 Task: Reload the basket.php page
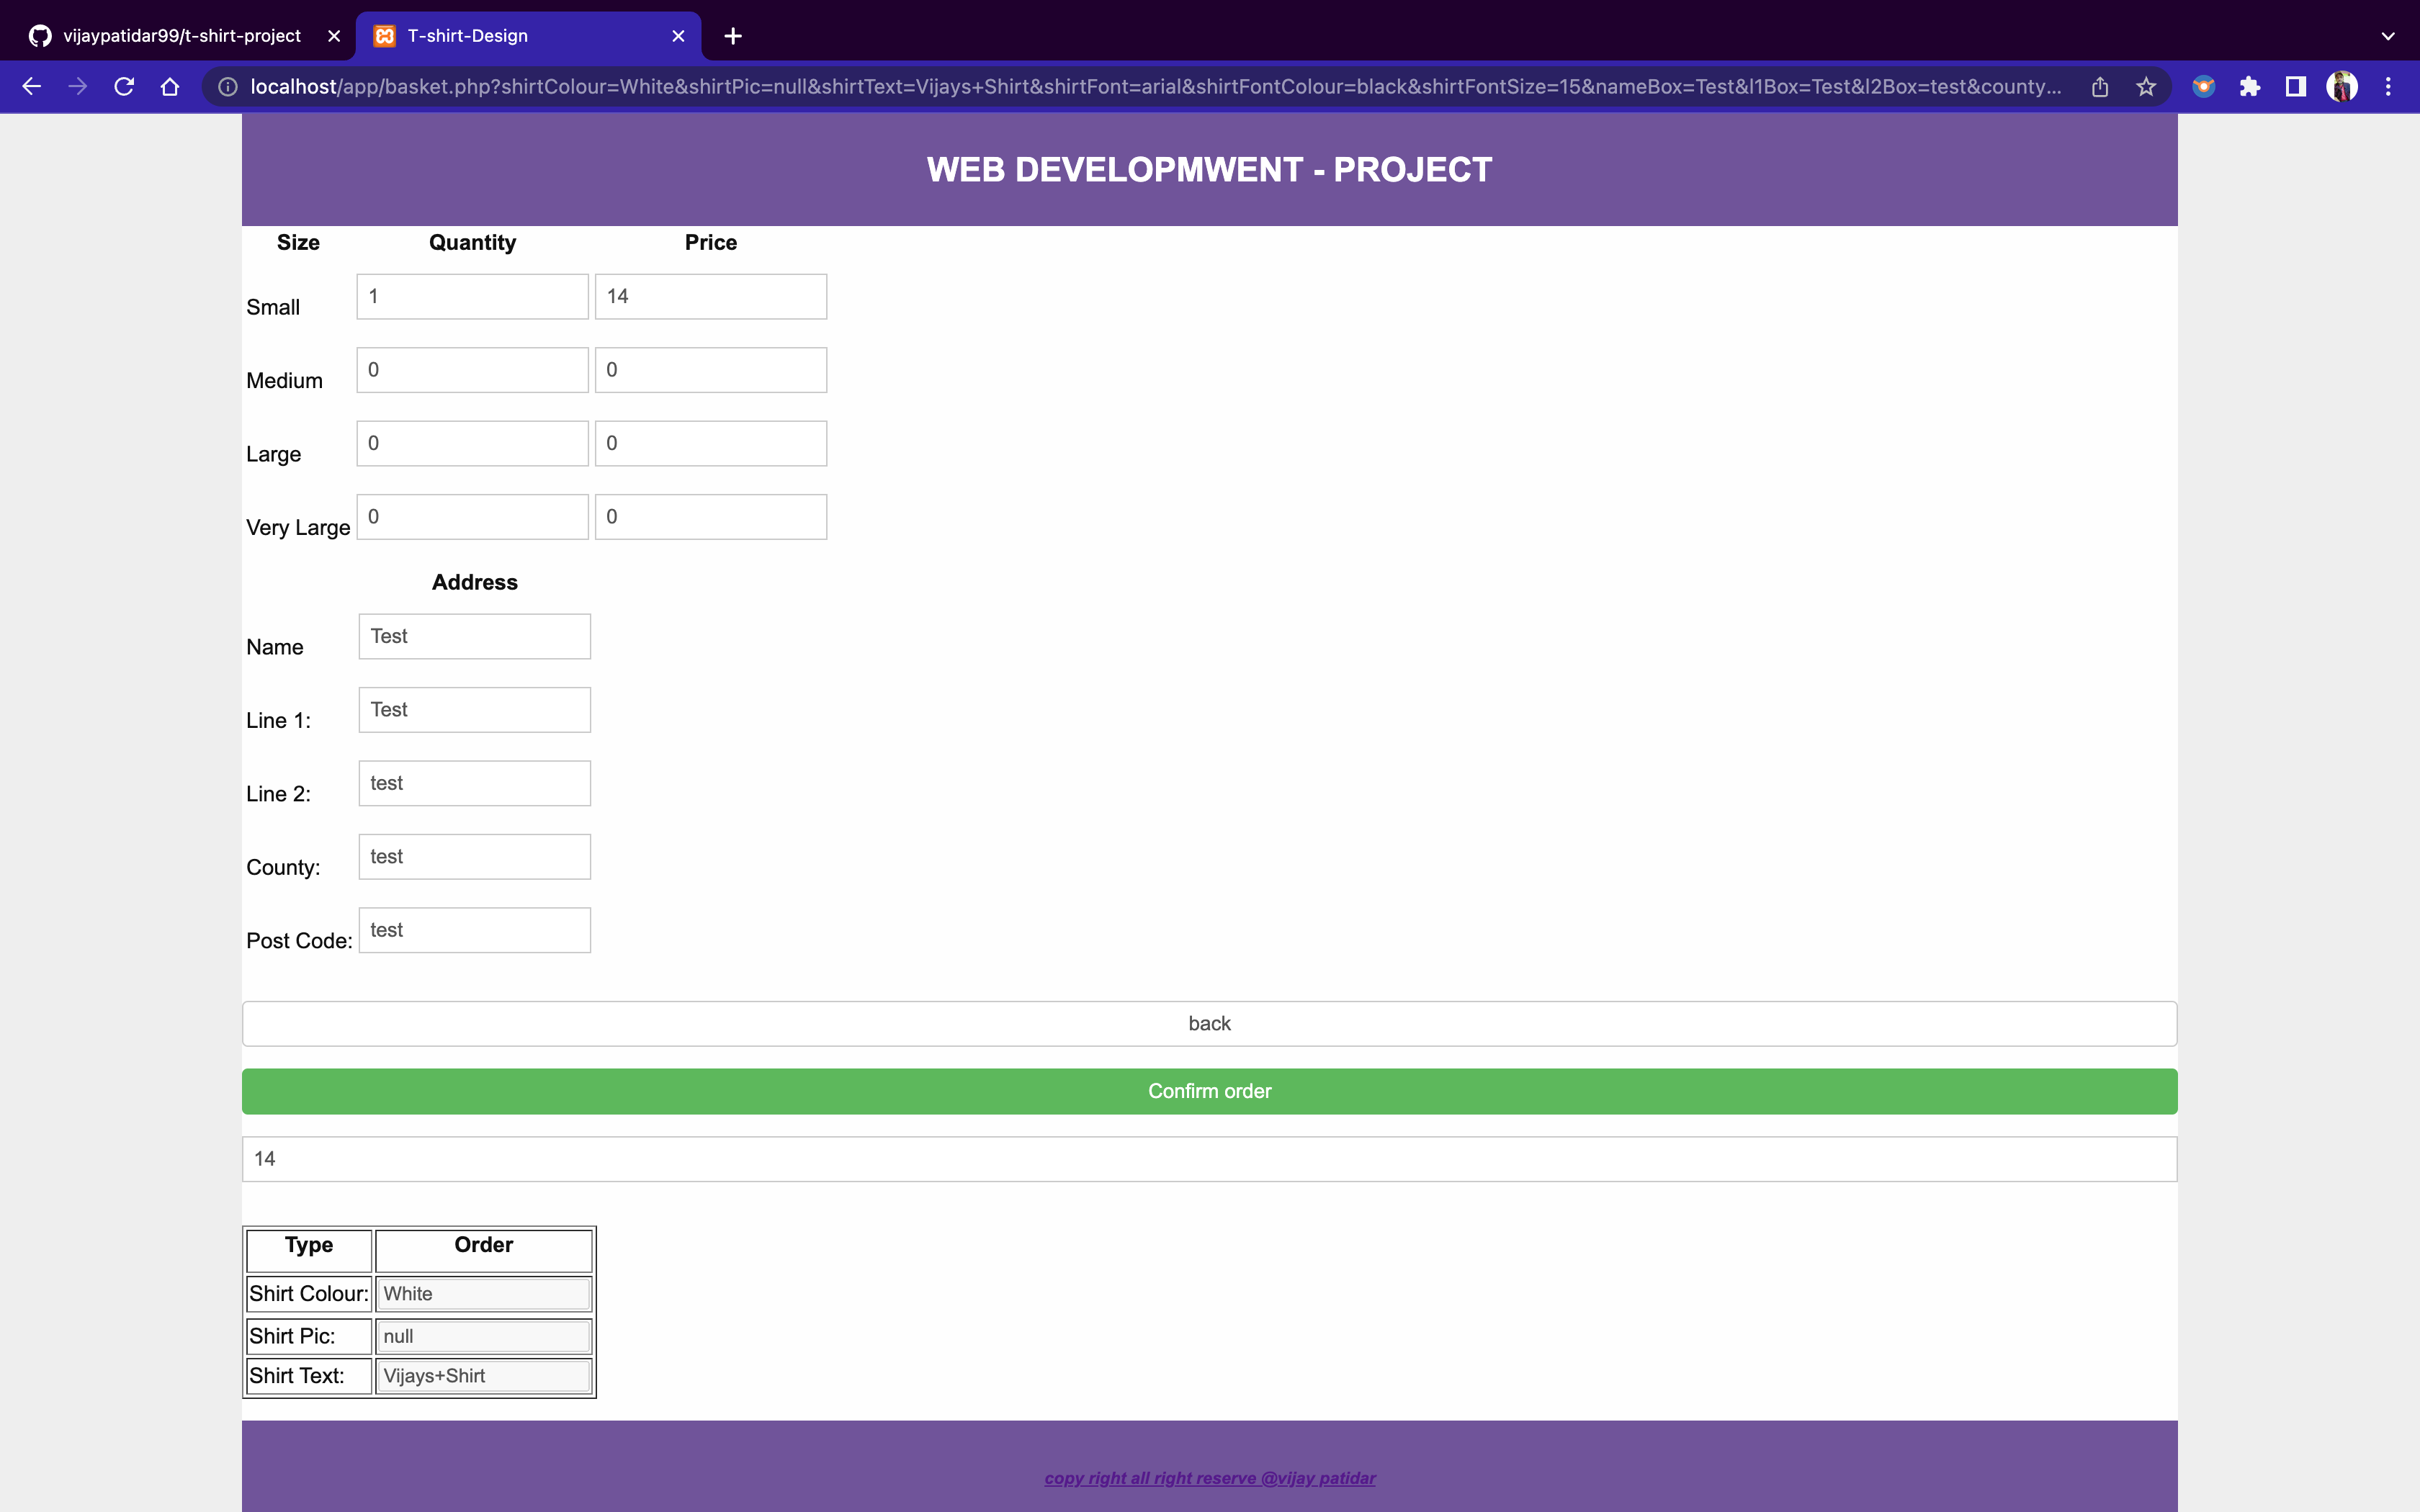point(124,86)
